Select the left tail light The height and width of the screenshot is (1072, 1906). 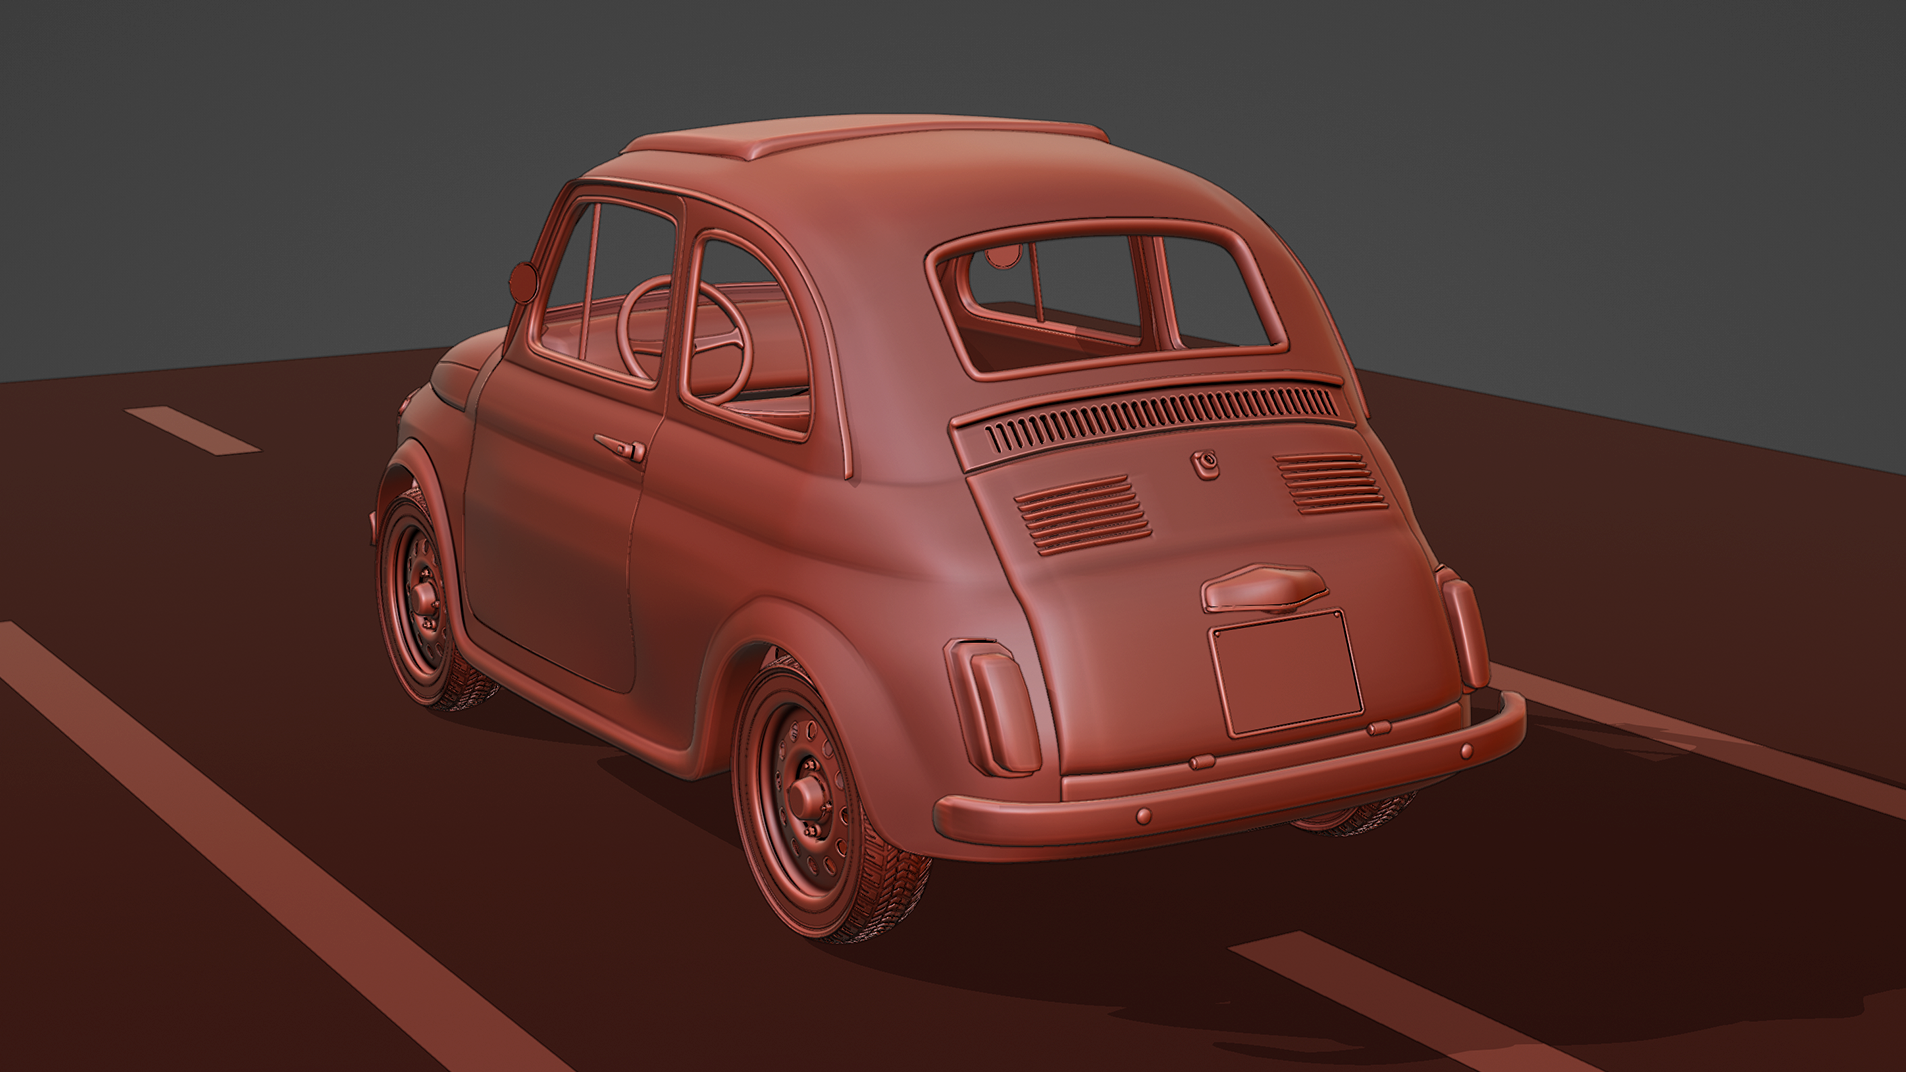[x=994, y=707]
